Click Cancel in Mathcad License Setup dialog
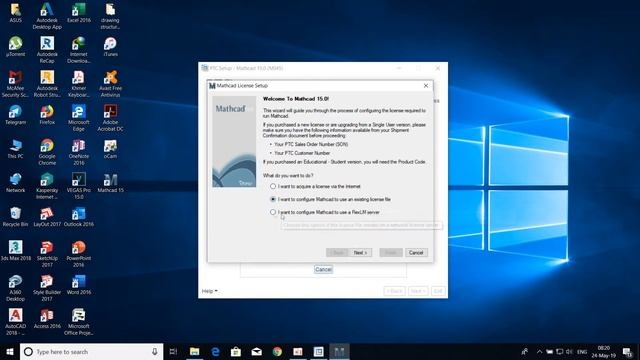 (x=416, y=253)
